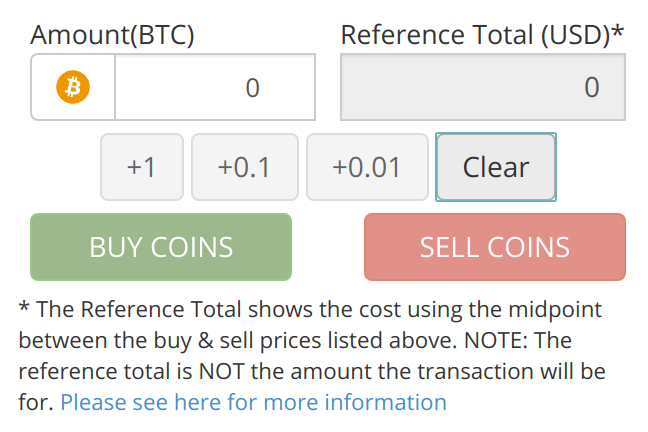Open the 'Please see here for more information' link
This screenshot has height=432, width=648.
pos(253,402)
